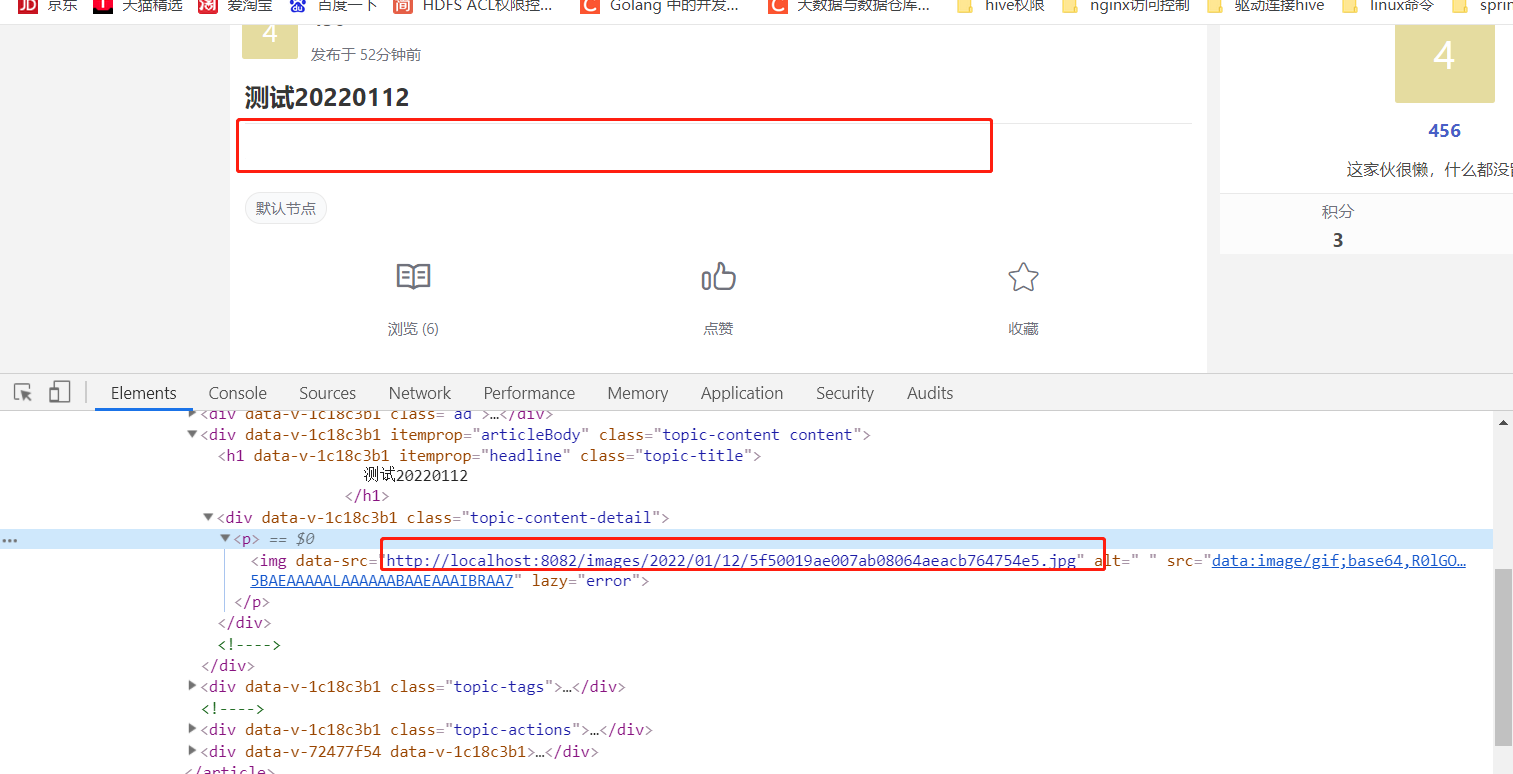This screenshot has height=774, width=1513.
Task: Open the Memory tab
Action: pyautogui.click(x=638, y=393)
